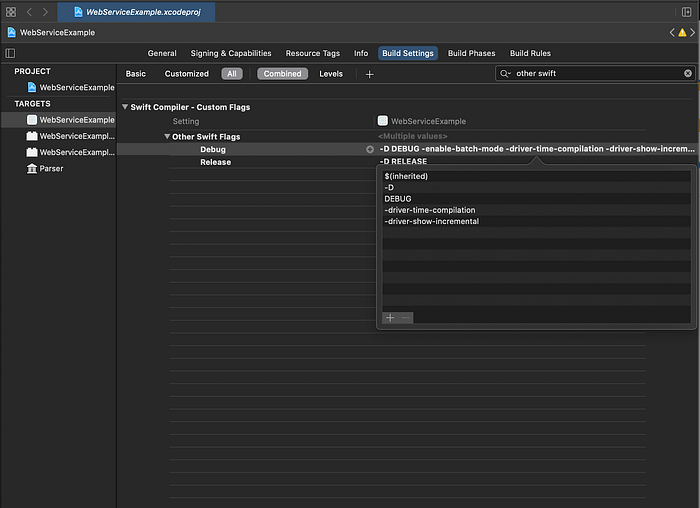This screenshot has width=700, height=508.
Task: Select the Release configuration row
Action: pos(216,162)
